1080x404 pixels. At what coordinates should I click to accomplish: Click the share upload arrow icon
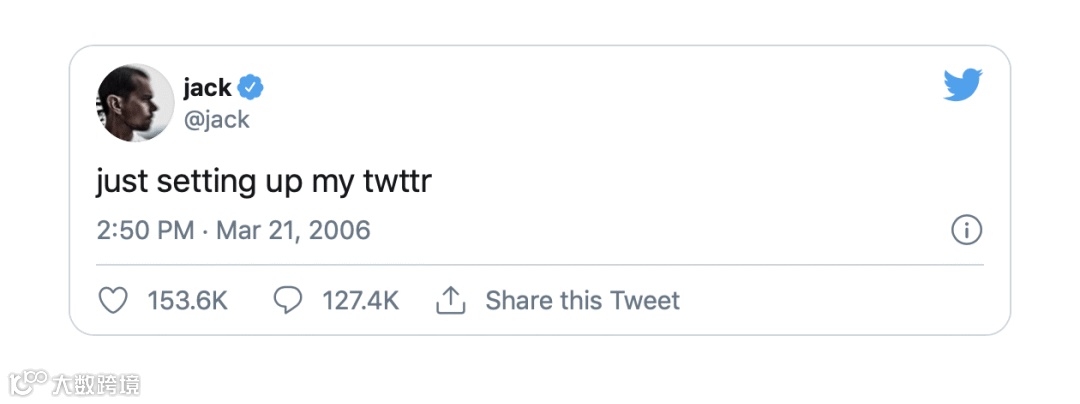pos(452,300)
